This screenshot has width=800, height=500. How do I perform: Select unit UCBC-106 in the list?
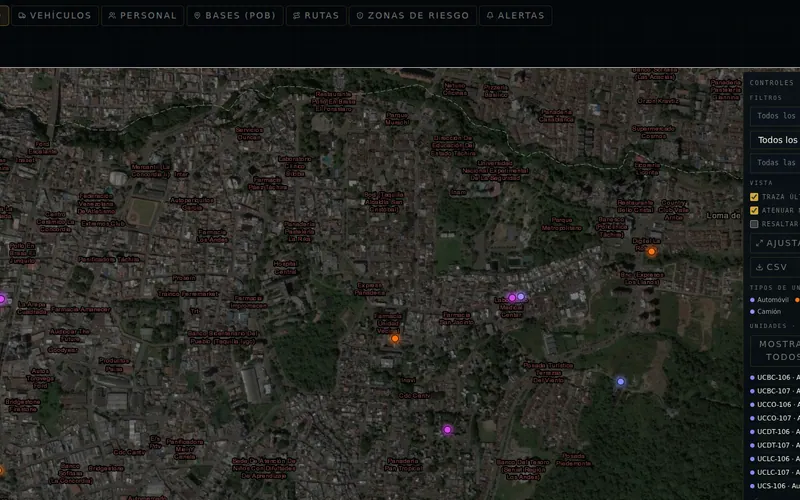[774, 378]
